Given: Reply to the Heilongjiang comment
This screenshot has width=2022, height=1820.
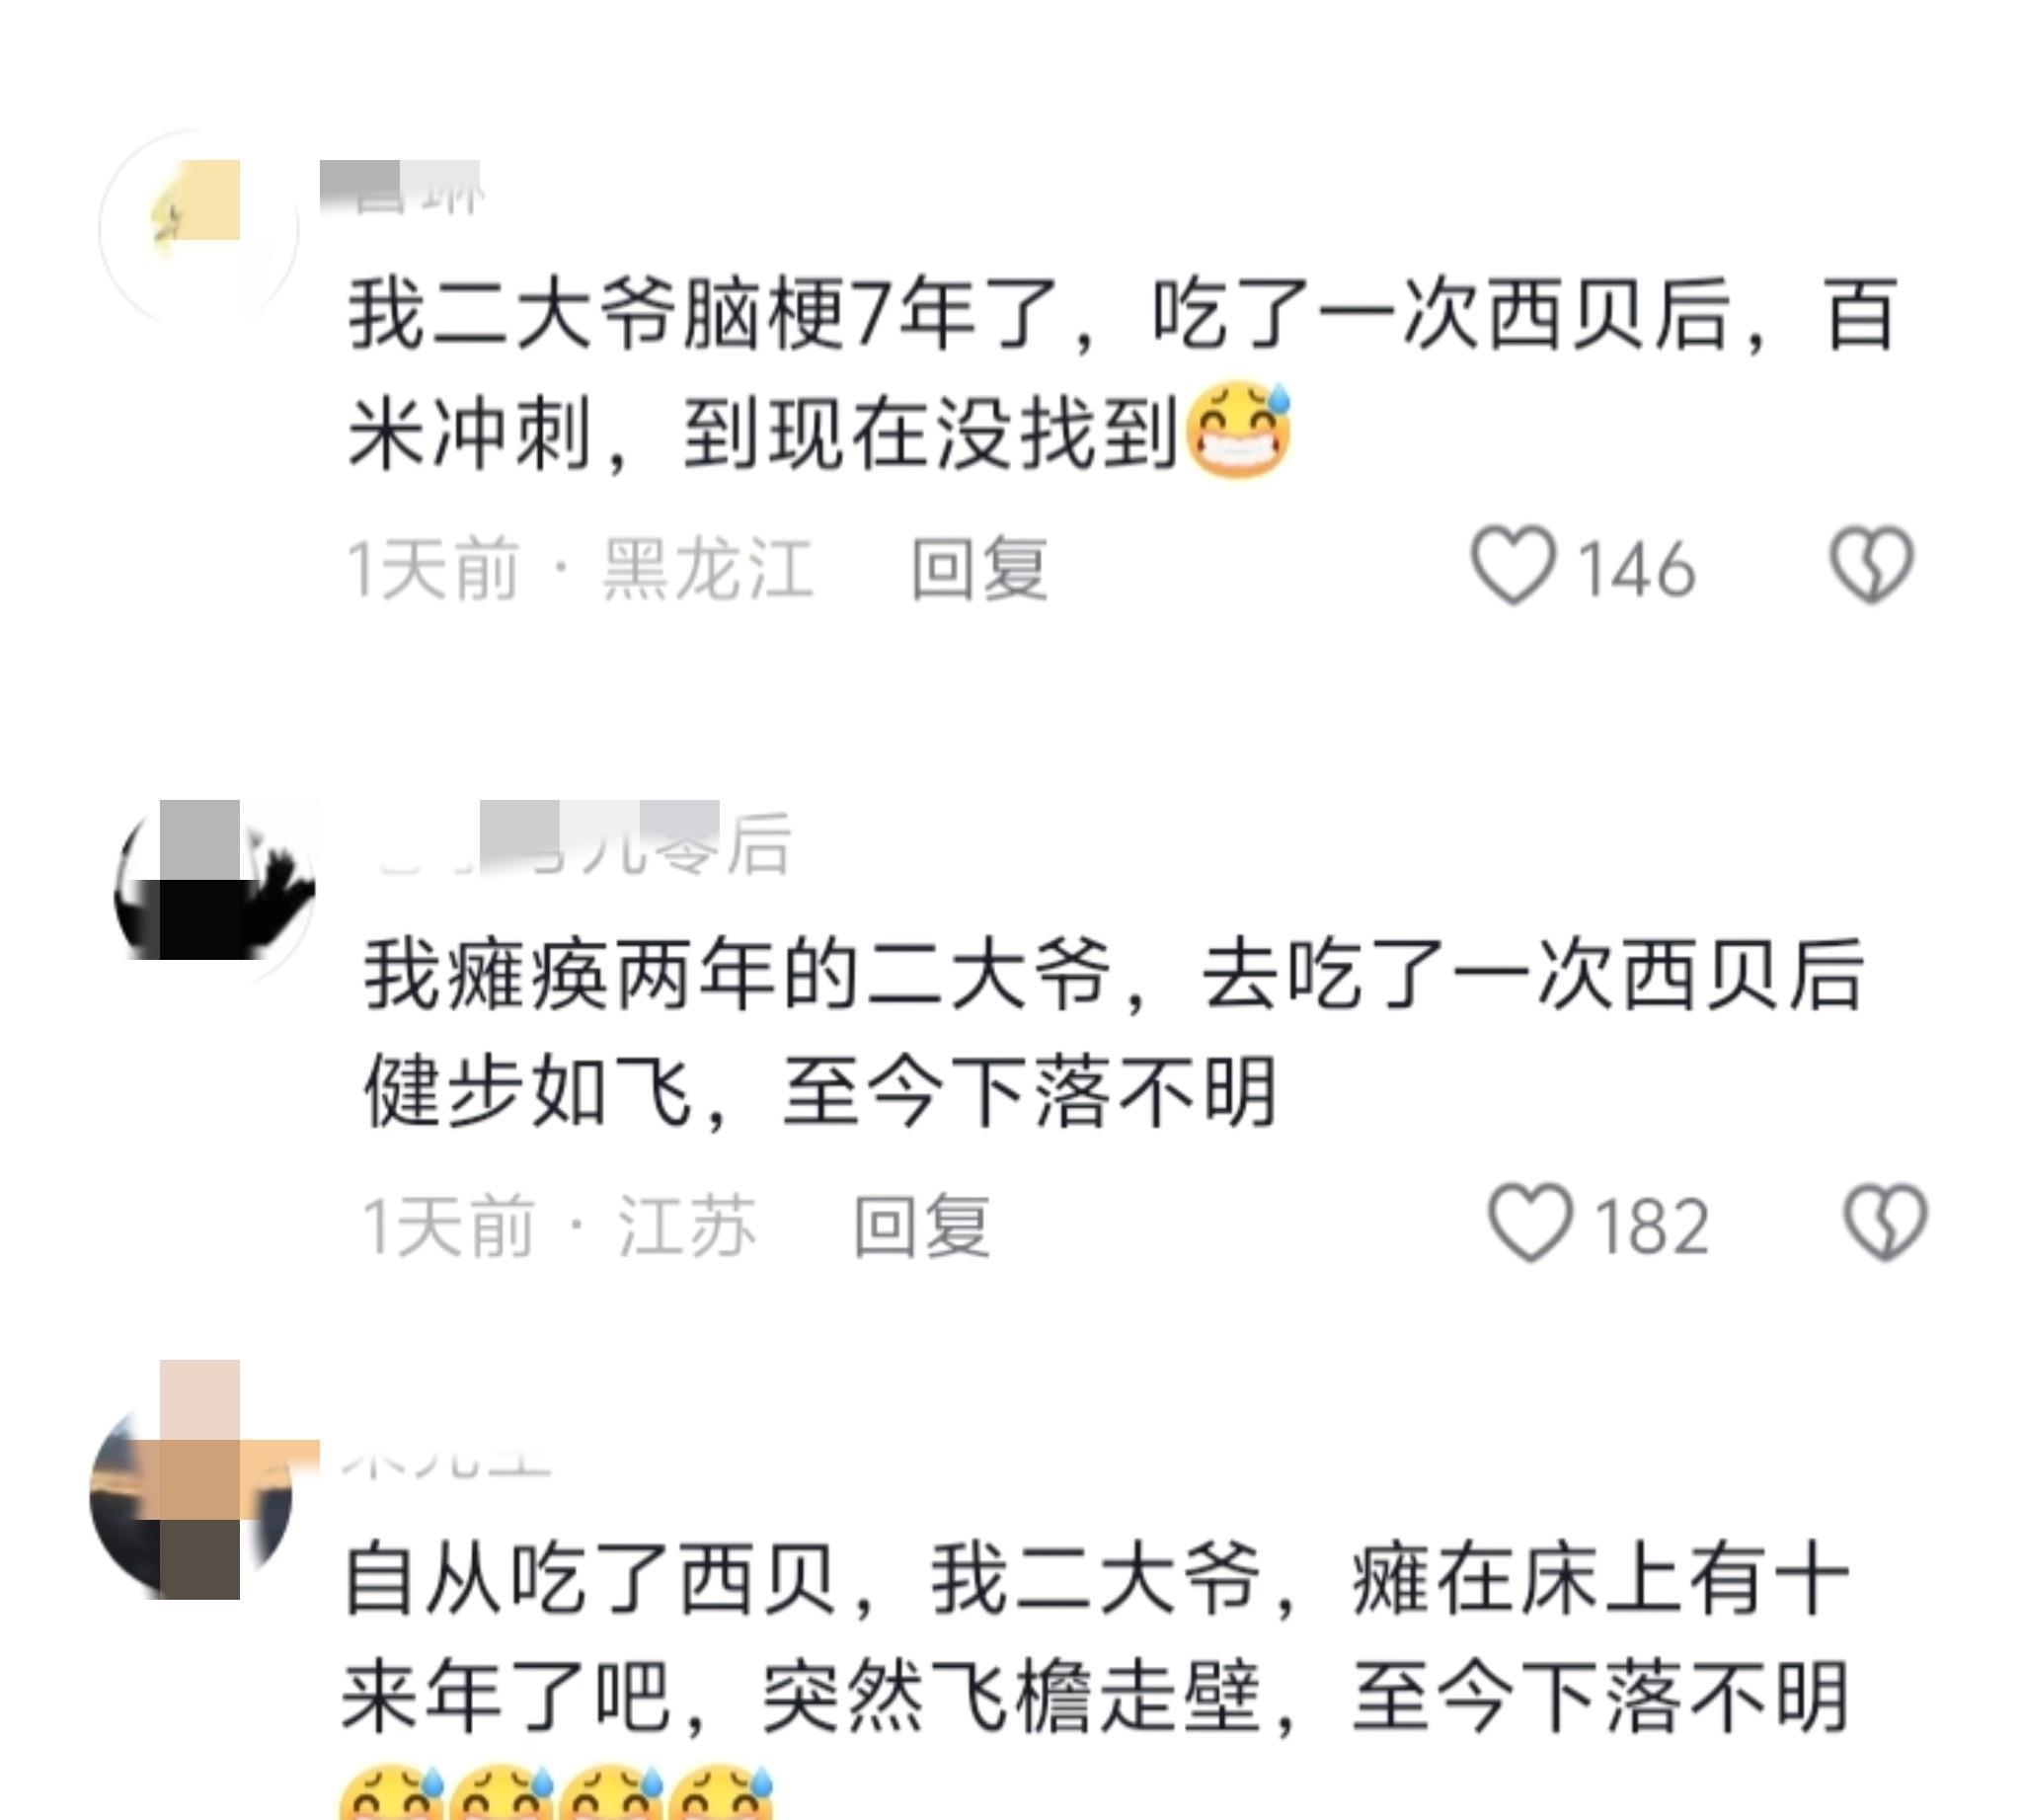Looking at the screenshot, I should point(979,569).
